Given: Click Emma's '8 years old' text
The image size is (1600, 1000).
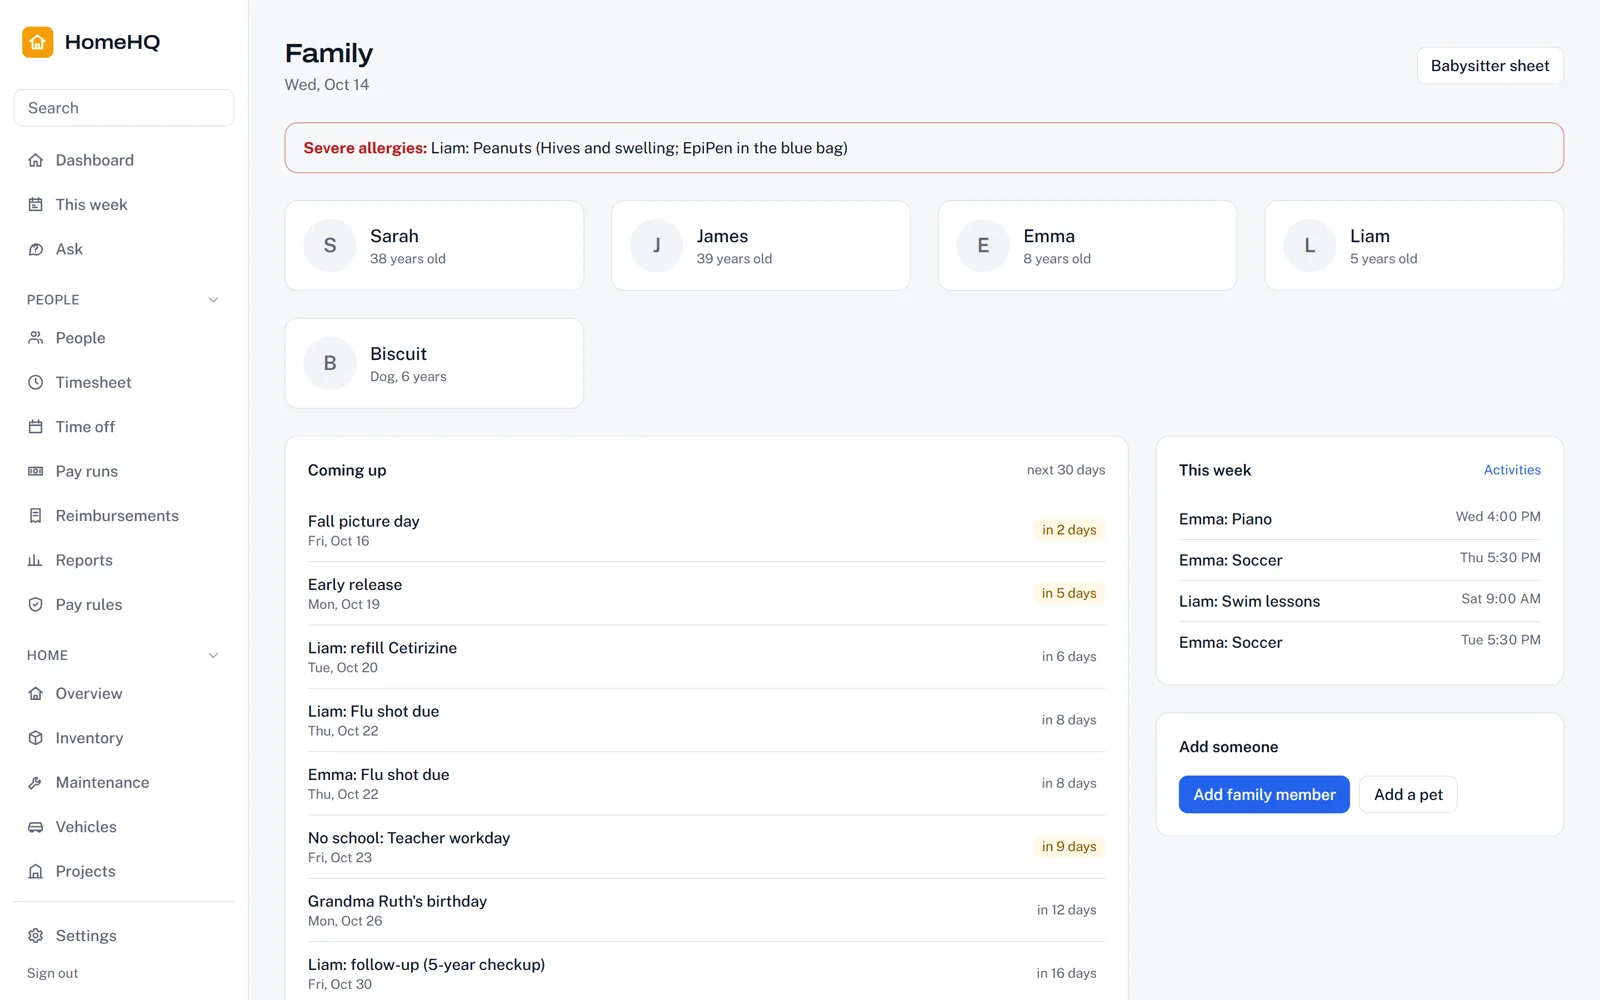Looking at the screenshot, I should (1057, 259).
